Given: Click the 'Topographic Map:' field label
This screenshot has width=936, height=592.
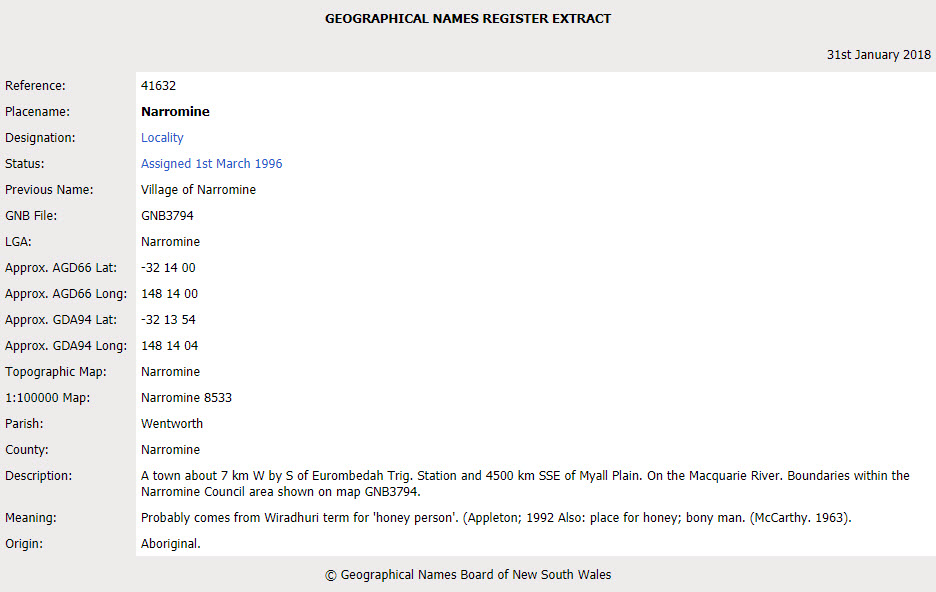Looking at the screenshot, I should pyautogui.click(x=55, y=372).
